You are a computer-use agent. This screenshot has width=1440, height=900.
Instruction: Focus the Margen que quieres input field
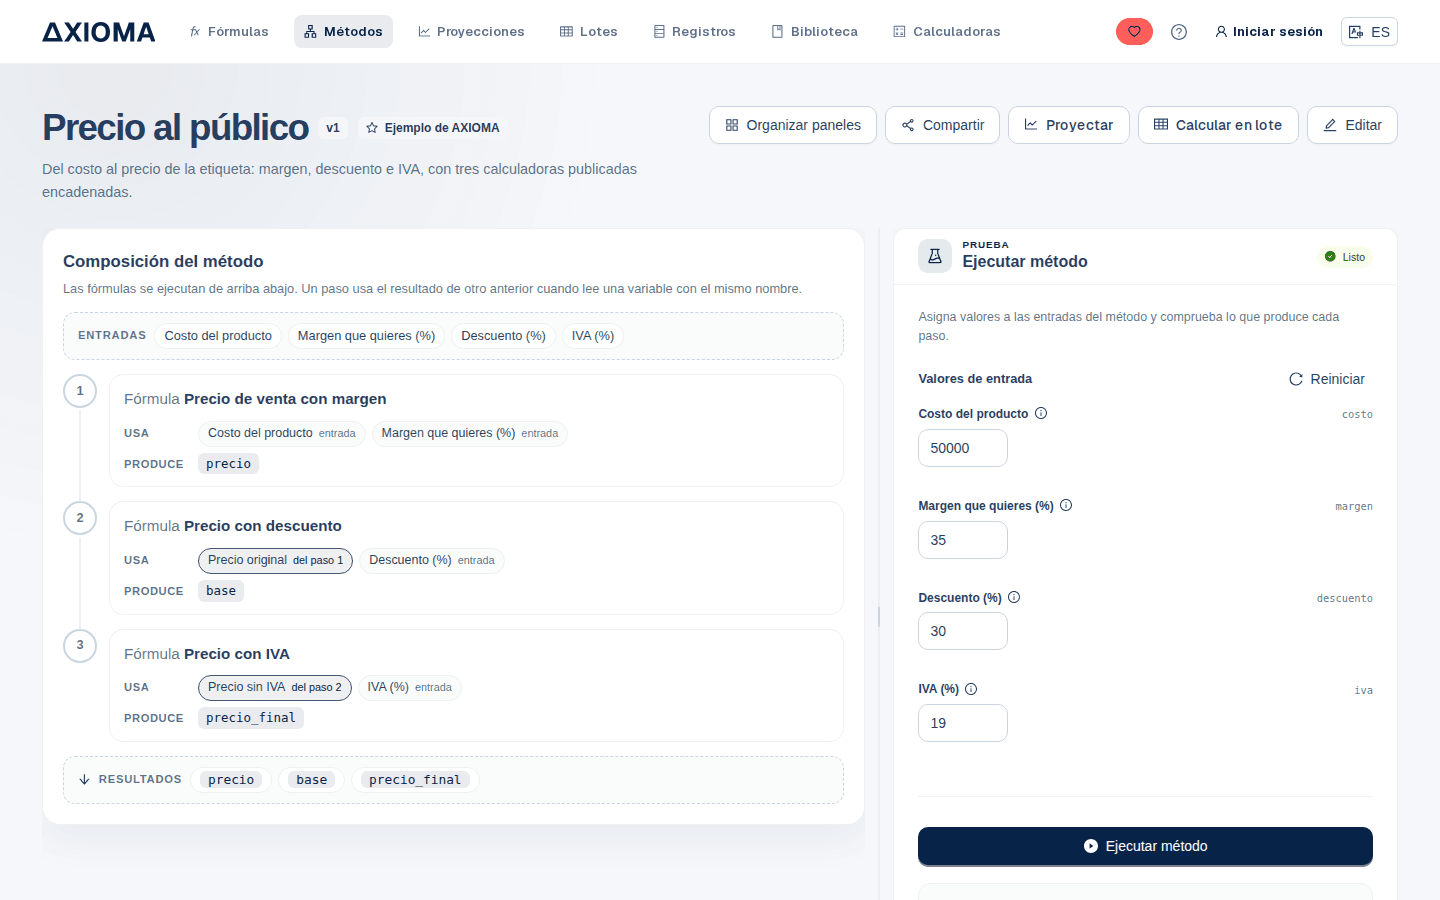pyautogui.click(x=963, y=540)
